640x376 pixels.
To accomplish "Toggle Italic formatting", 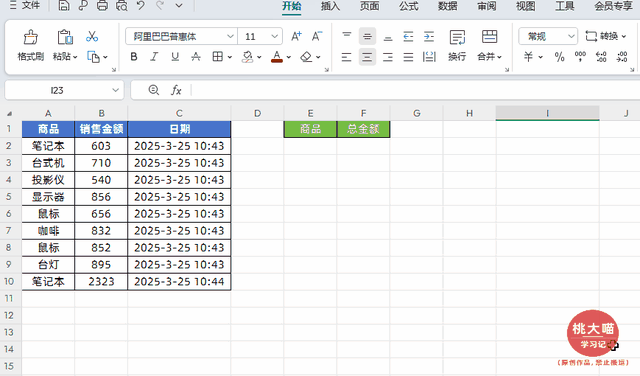I will 154,57.
